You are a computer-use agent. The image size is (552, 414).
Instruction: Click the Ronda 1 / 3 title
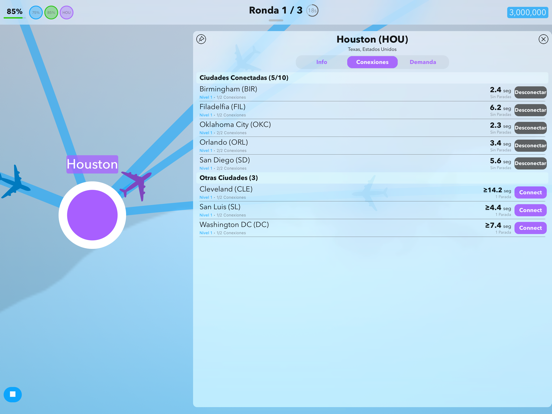pyautogui.click(x=276, y=11)
